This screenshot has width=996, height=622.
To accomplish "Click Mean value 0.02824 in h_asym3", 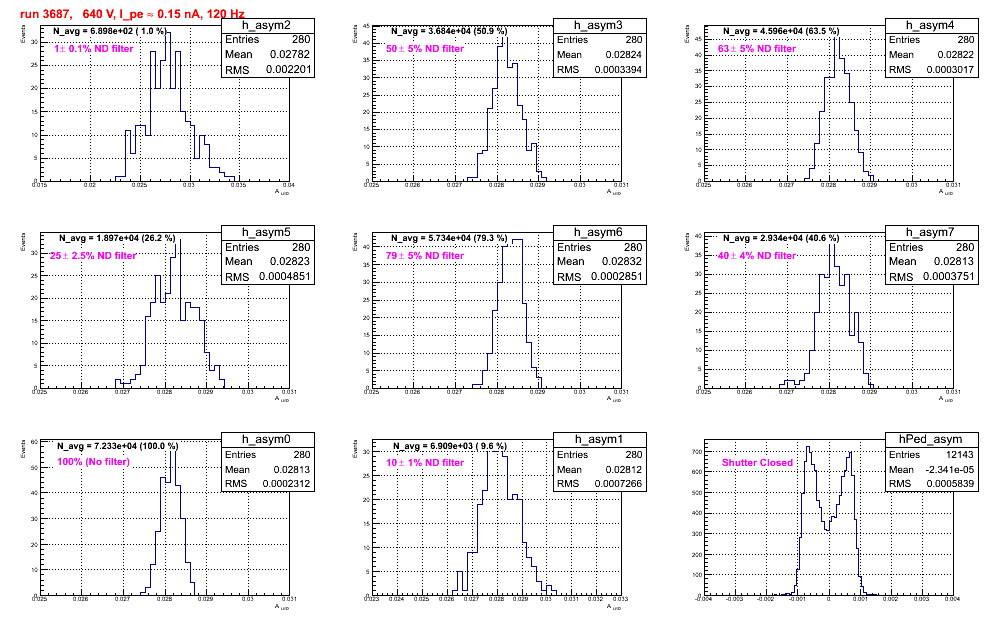I will coord(623,55).
